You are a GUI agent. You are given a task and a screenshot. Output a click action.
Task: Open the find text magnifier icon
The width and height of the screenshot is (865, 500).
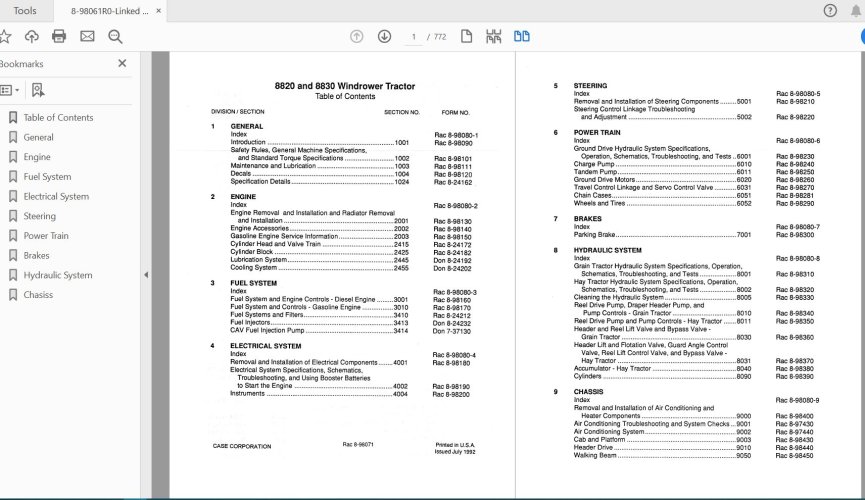tap(115, 36)
